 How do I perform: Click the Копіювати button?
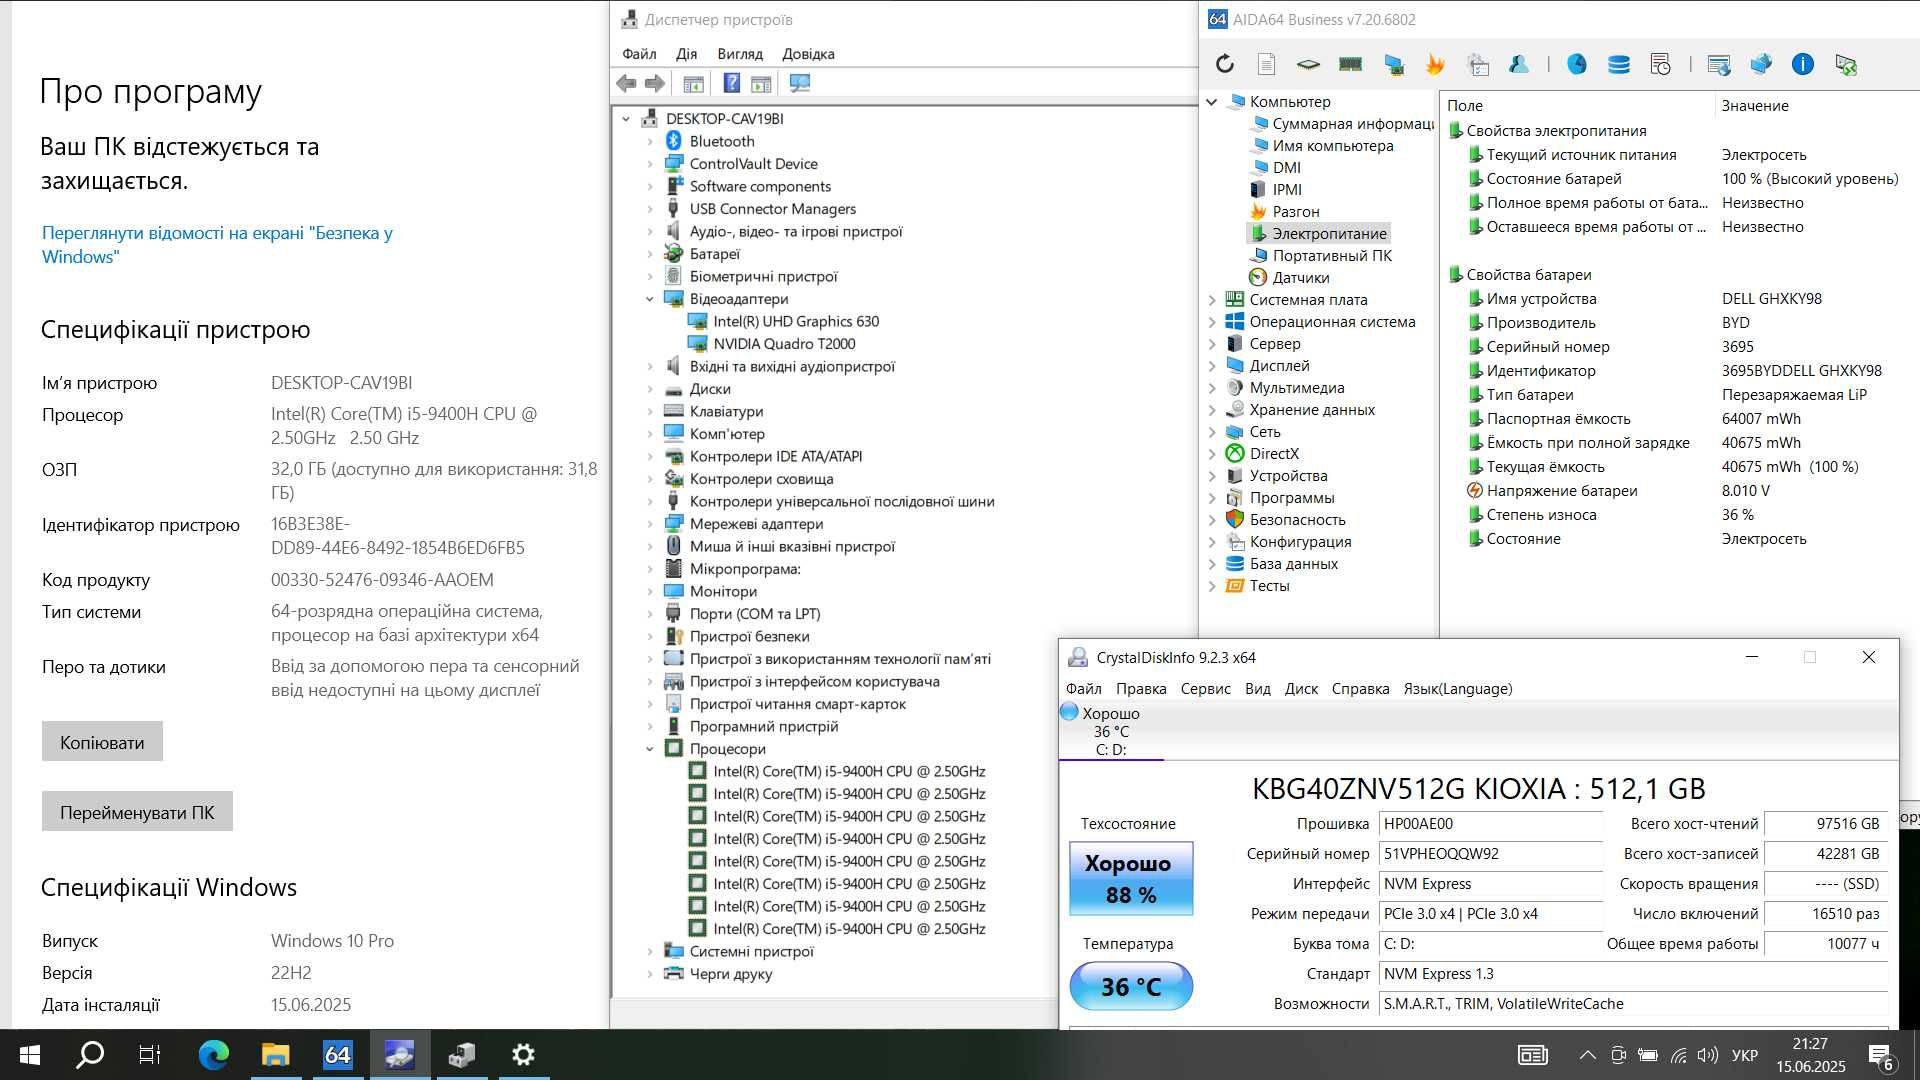pyautogui.click(x=102, y=742)
